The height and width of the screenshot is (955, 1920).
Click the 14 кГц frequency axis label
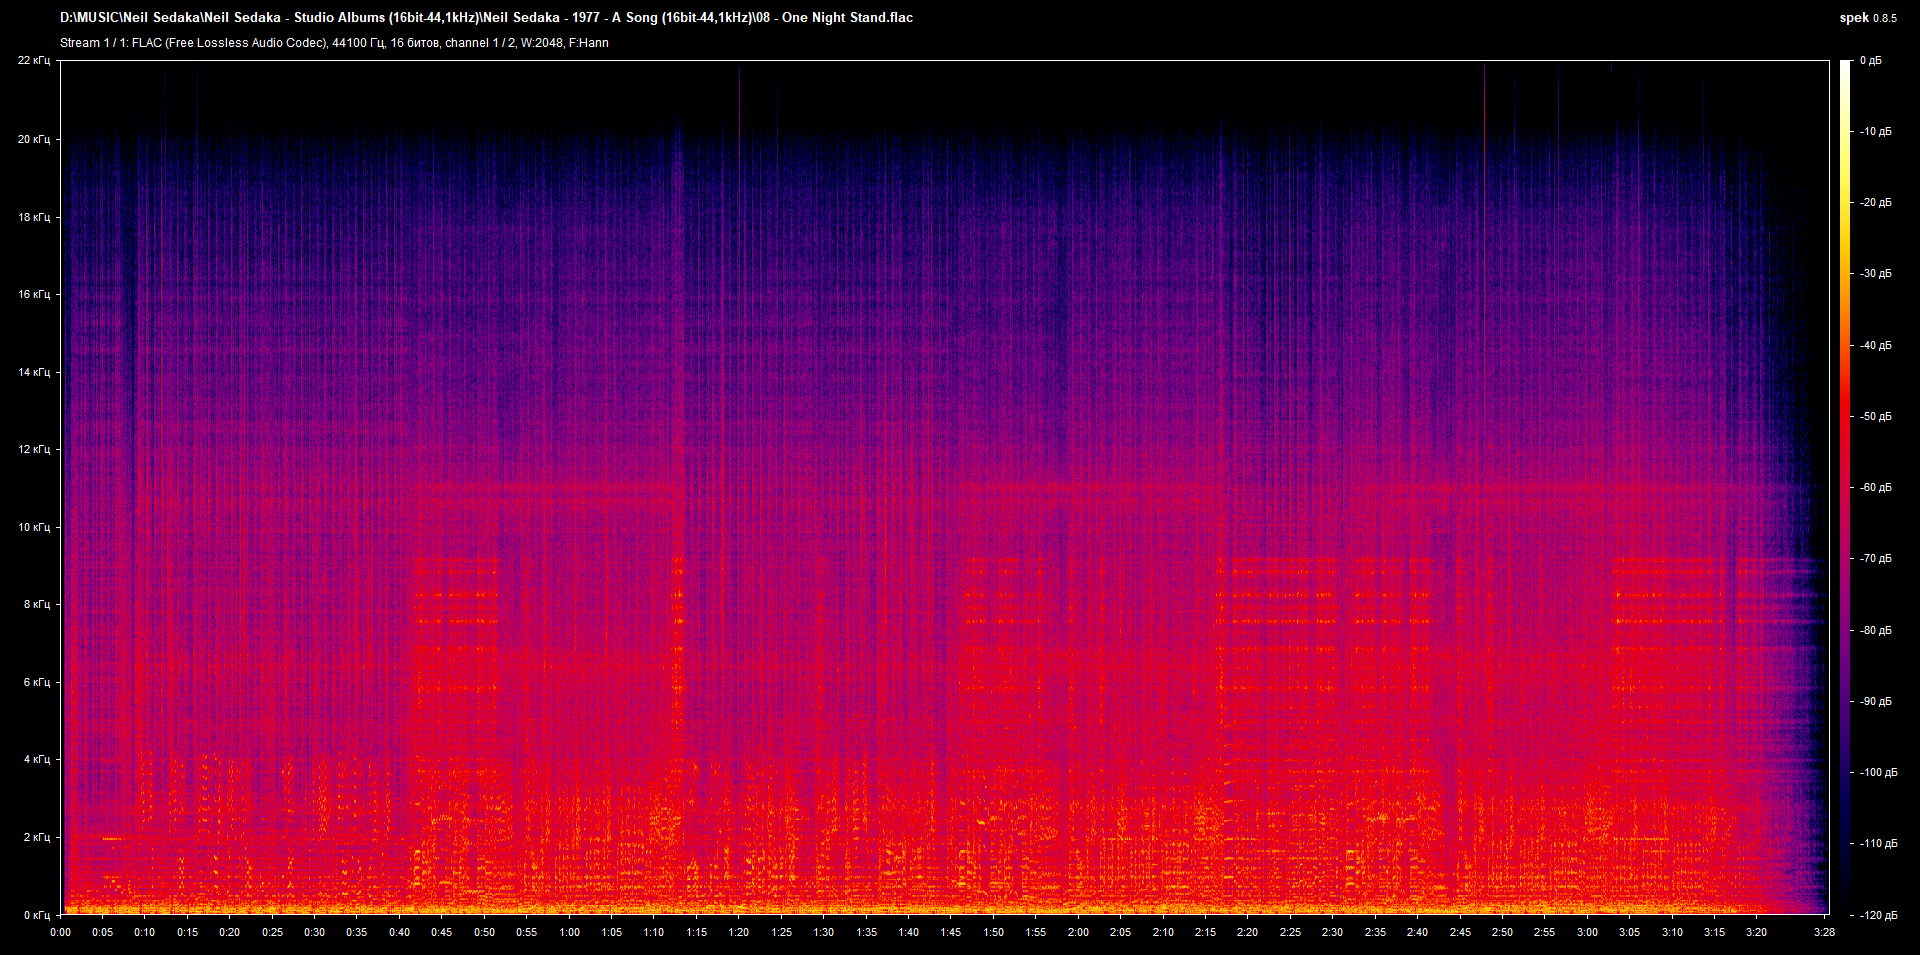pyautogui.click(x=34, y=372)
